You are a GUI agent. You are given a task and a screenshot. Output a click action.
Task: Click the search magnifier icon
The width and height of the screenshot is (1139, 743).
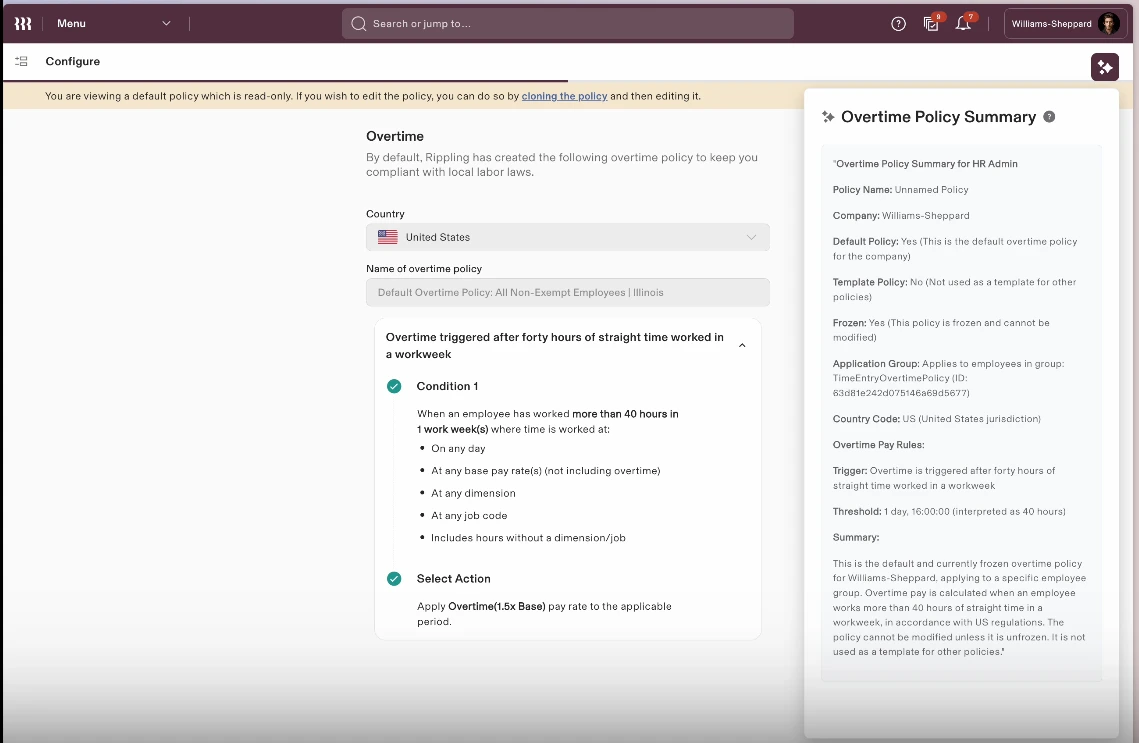pyautogui.click(x=358, y=23)
